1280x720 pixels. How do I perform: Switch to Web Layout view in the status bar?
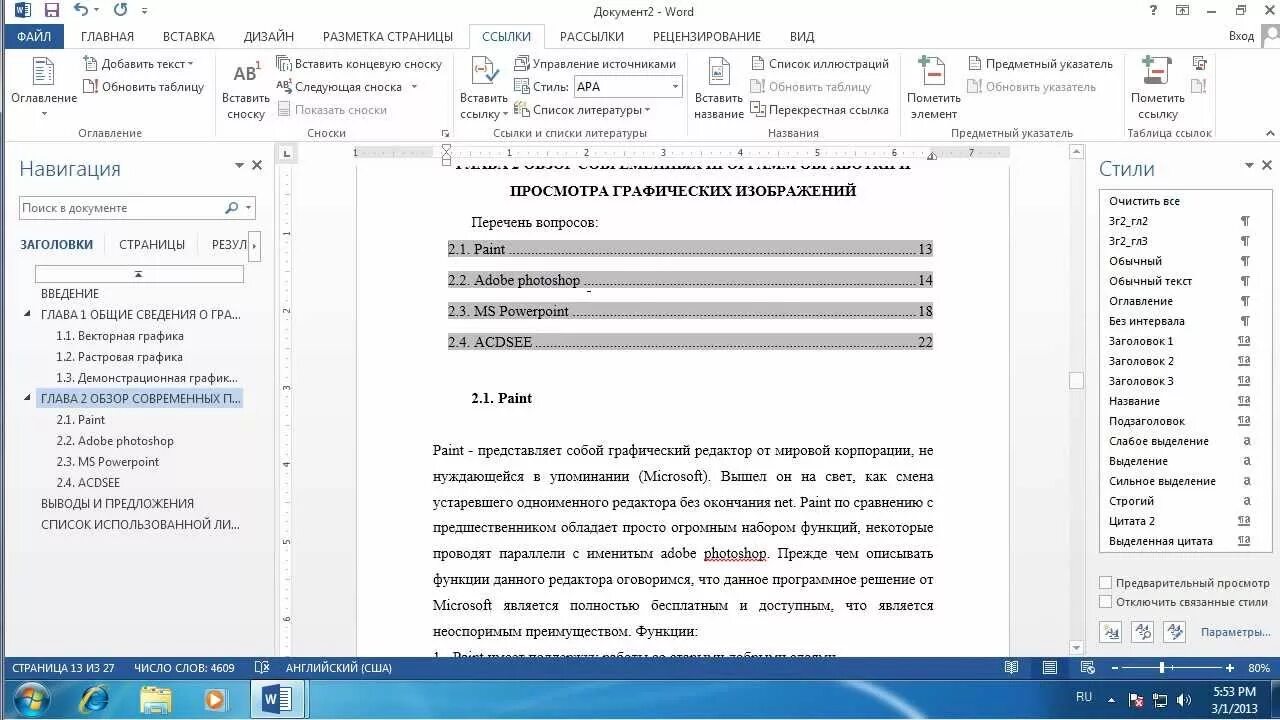pos(1088,667)
